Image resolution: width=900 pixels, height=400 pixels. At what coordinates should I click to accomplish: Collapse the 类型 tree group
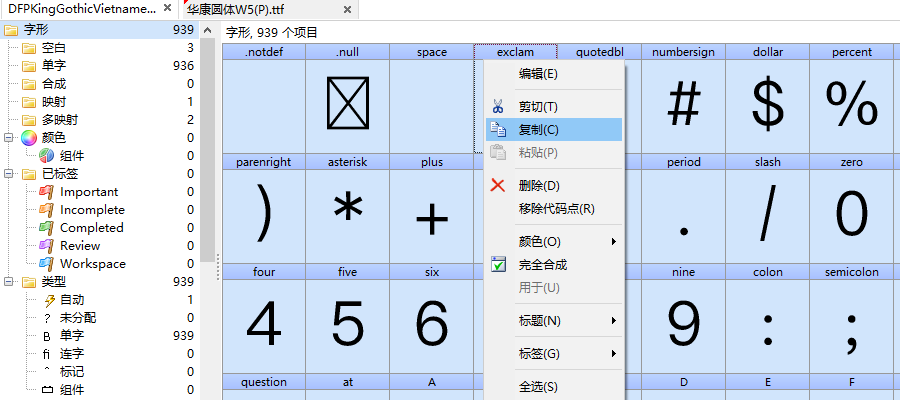[8, 282]
